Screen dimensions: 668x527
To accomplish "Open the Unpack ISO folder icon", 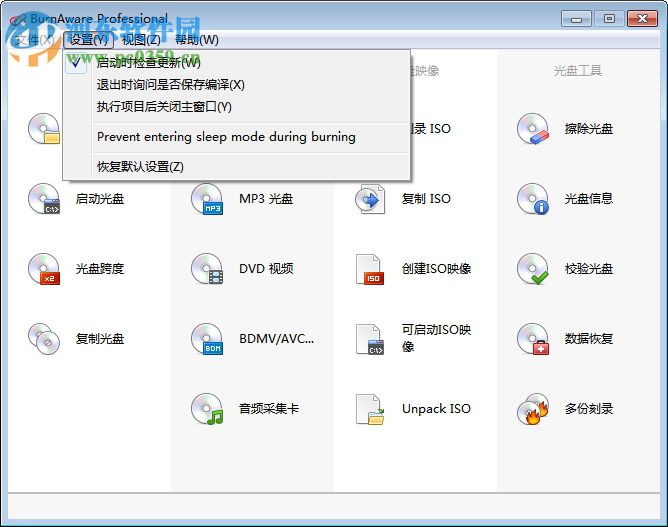I will [370, 409].
